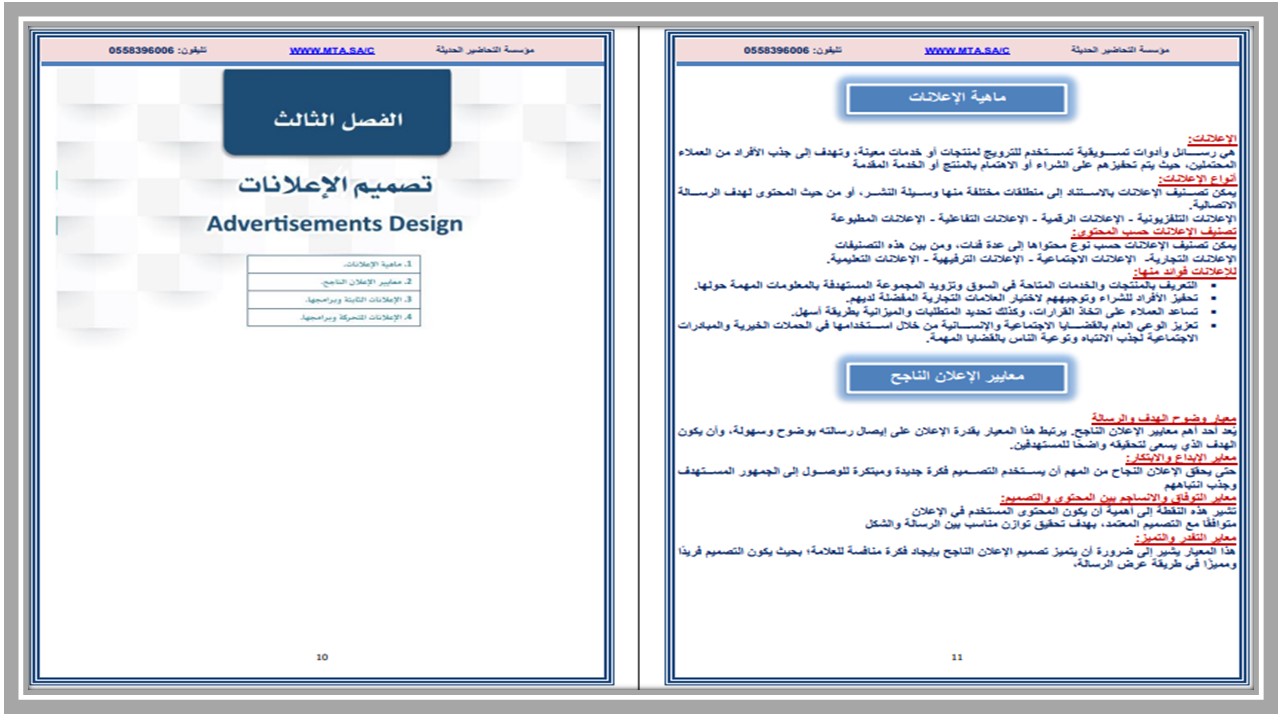The height and width of the screenshot is (720, 1280).
Task: Select contents row '1. ماهية الإعلانات'
Action: (333, 264)
